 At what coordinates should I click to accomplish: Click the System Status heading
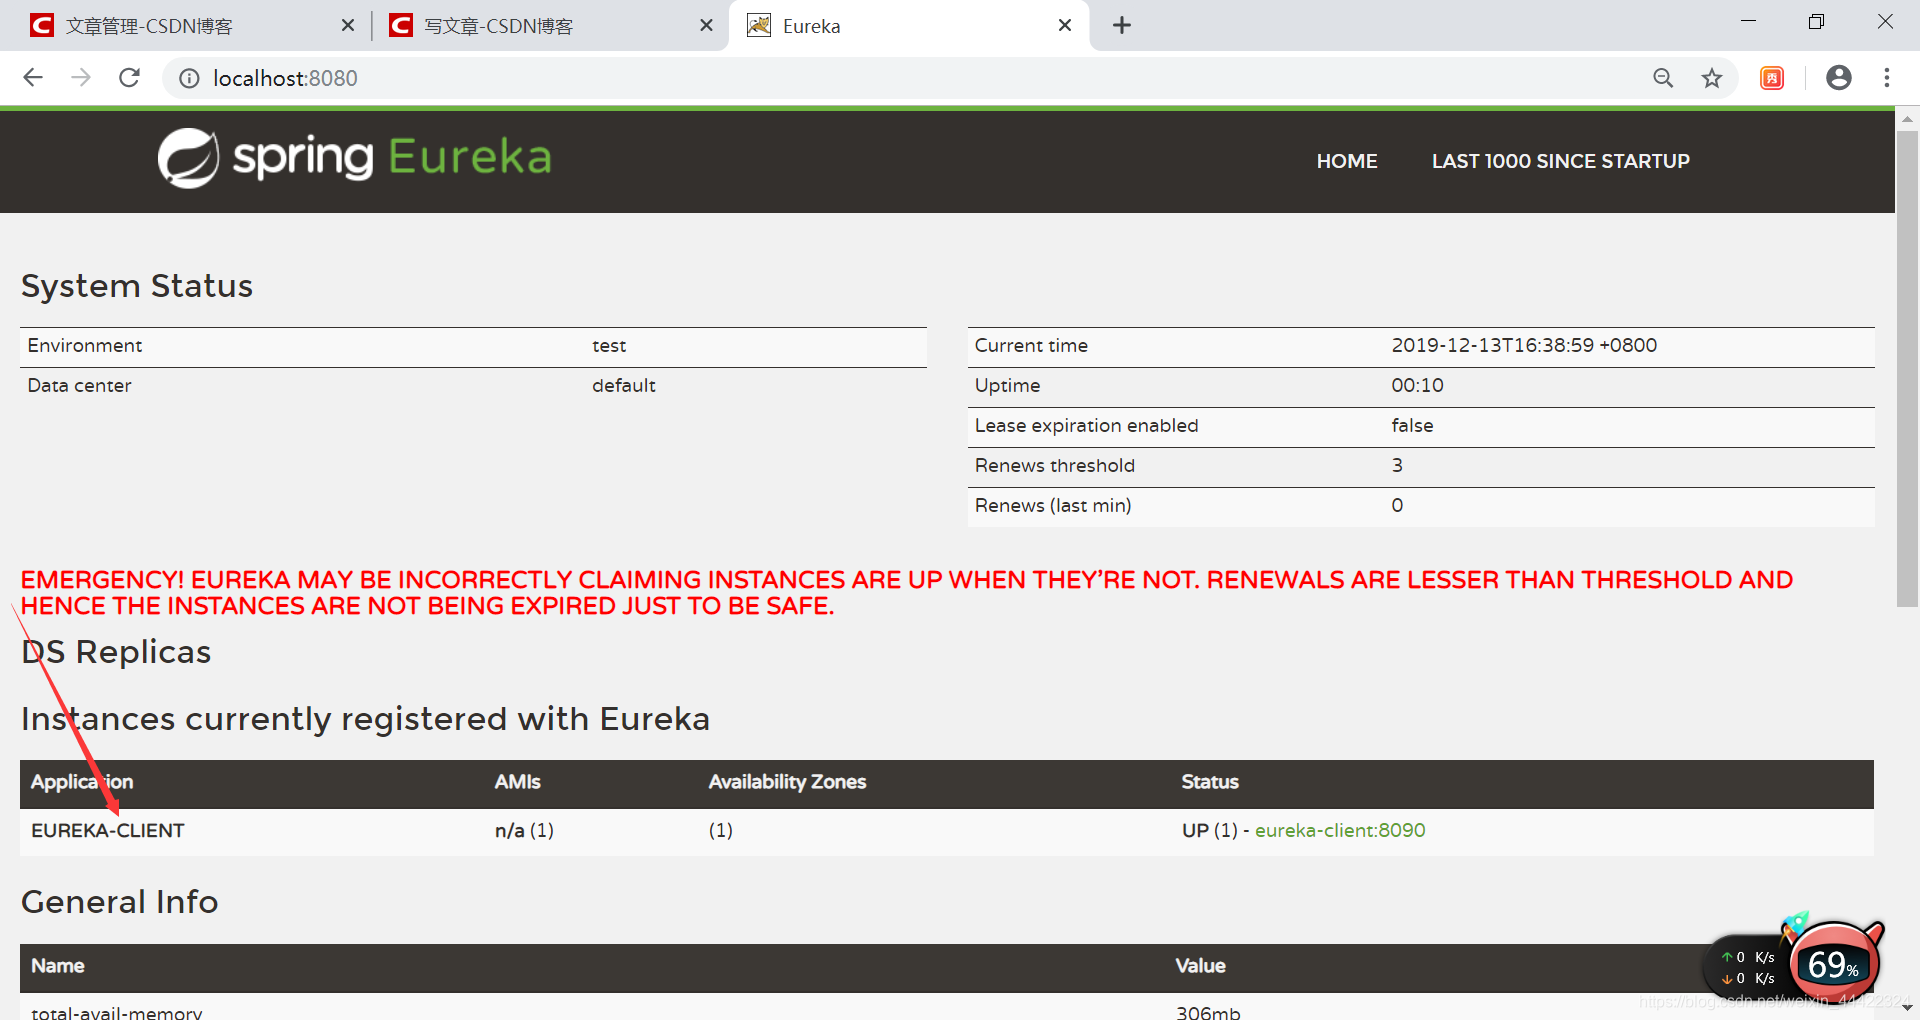(137, 286)
